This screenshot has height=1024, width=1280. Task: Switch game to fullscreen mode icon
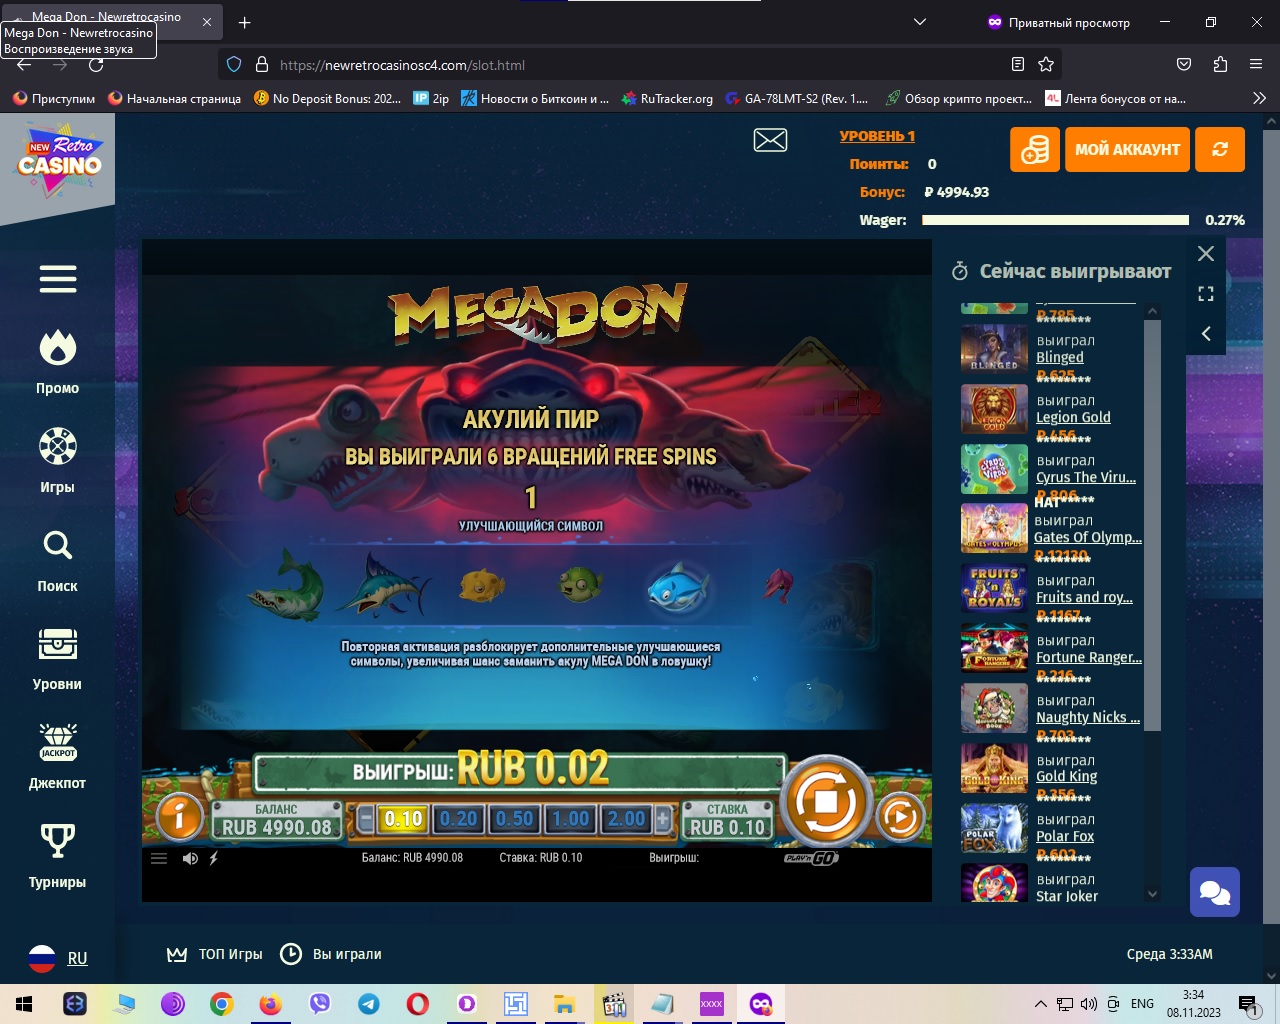pyautogui.click(x=1206, y=294)
